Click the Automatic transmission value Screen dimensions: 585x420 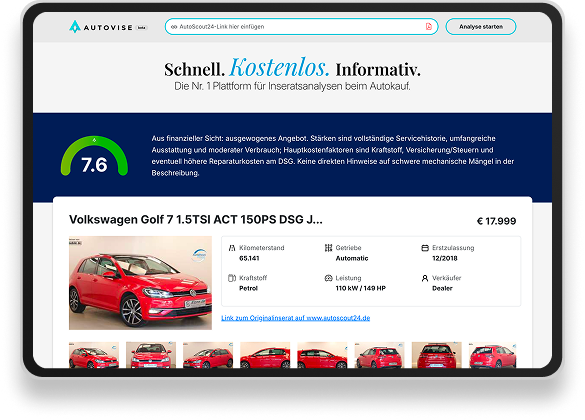352,258
